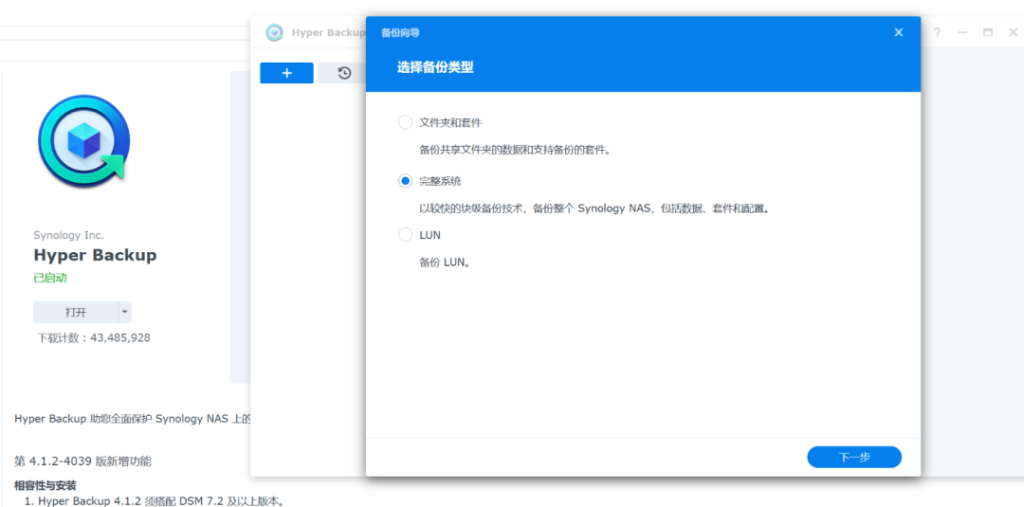The height and width of the screenshot is (507, 1024).
Task: Click the large Hyper Backup package logo
Action: pyautogui.click(x=84, y=141)
